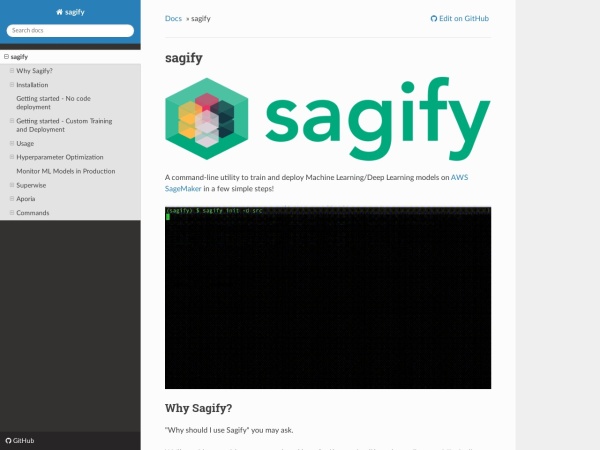
Task: Open Aporia section in sidebar
Action: pos(26,199)
